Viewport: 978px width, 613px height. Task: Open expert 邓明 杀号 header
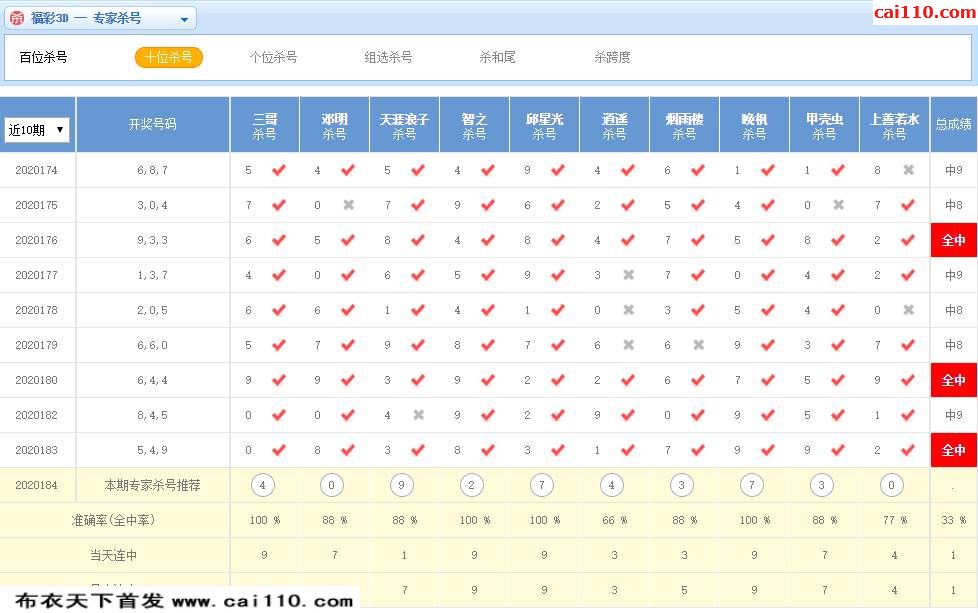pyautogui.click(x=334, y=125)
